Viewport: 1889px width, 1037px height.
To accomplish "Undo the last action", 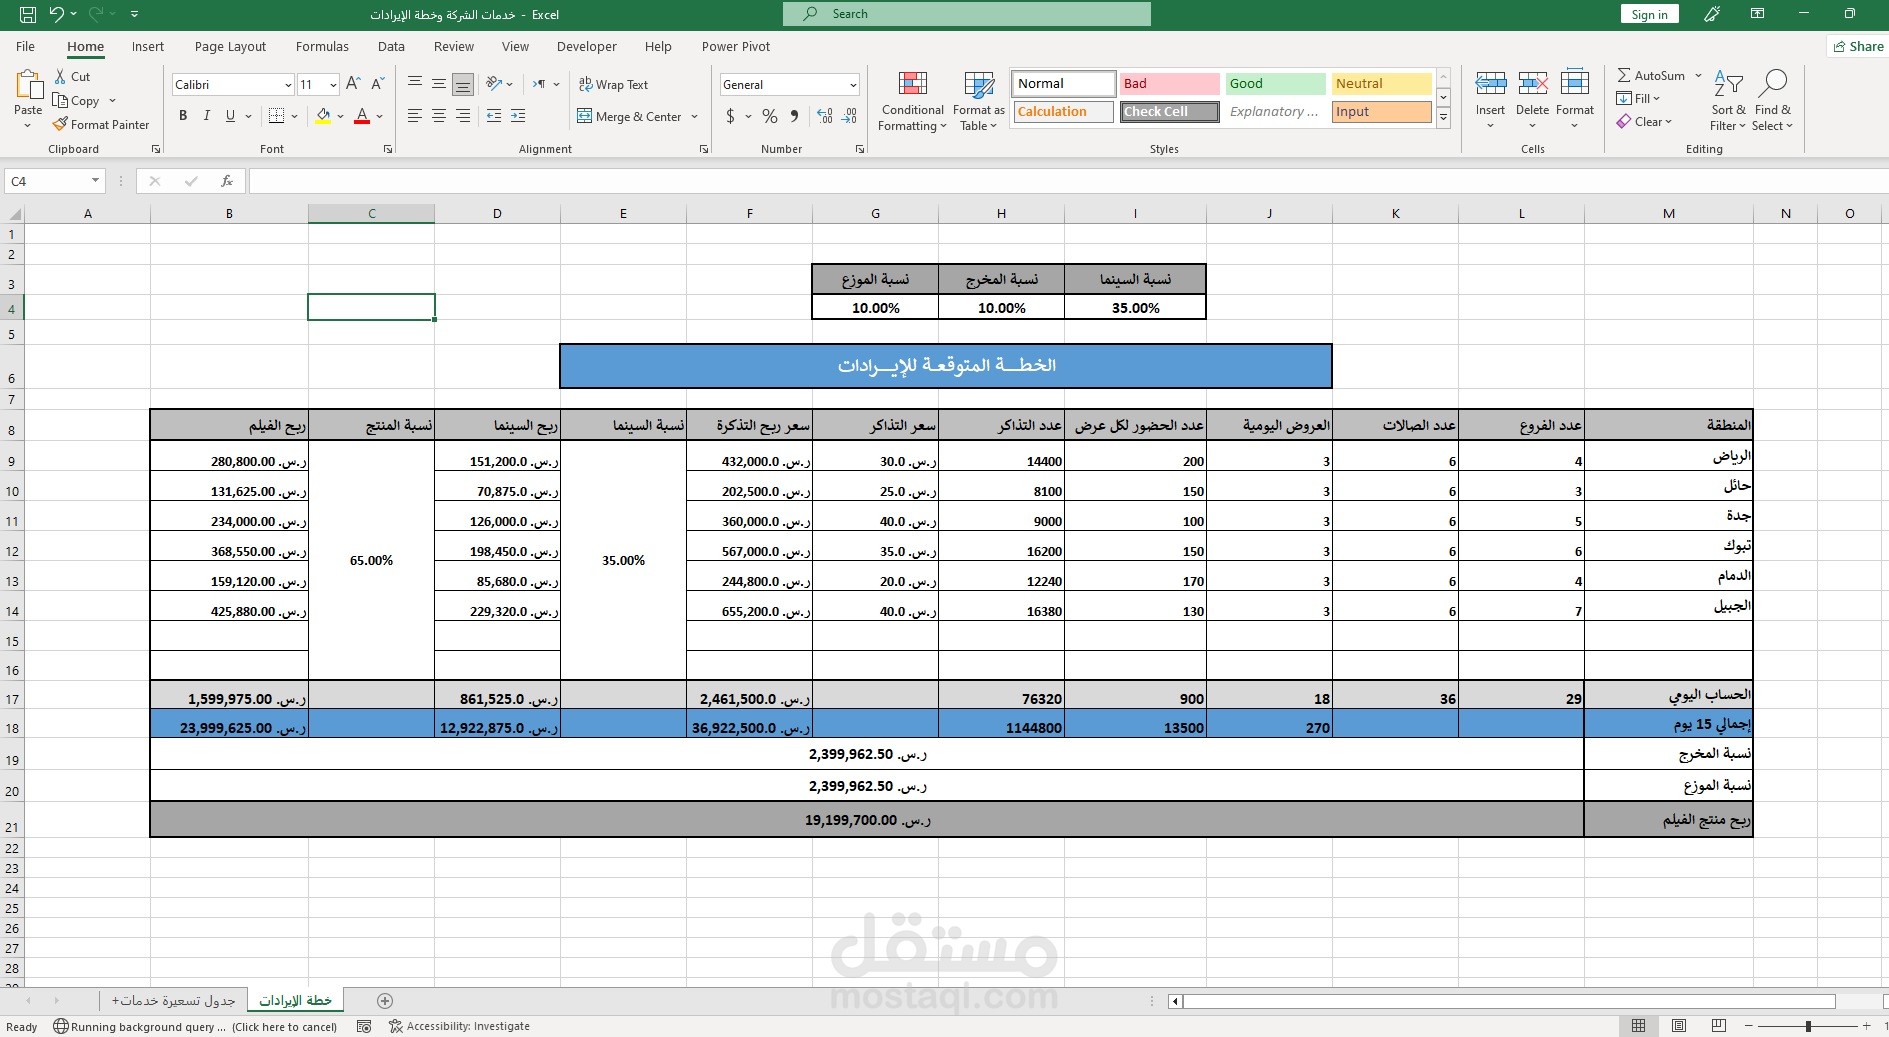I will [x=57, y=14].
